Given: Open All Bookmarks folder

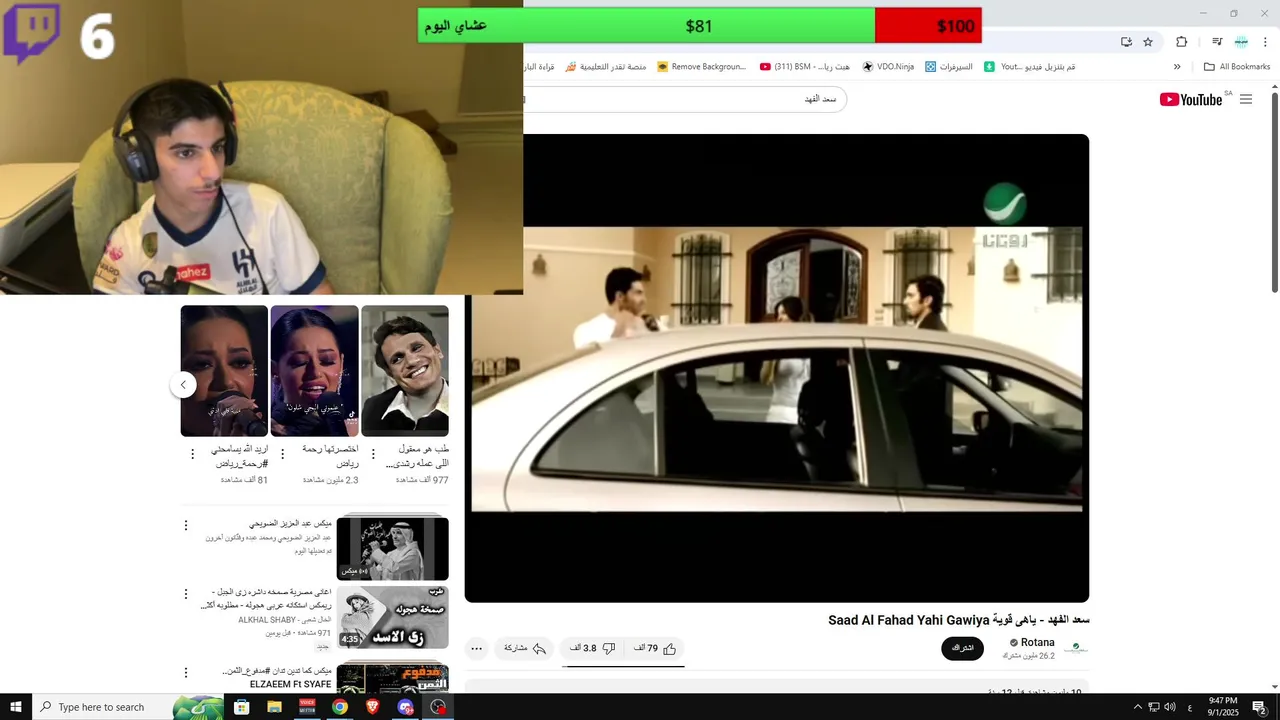Looking at the screenshot, I should click(x=1237, y=67).
